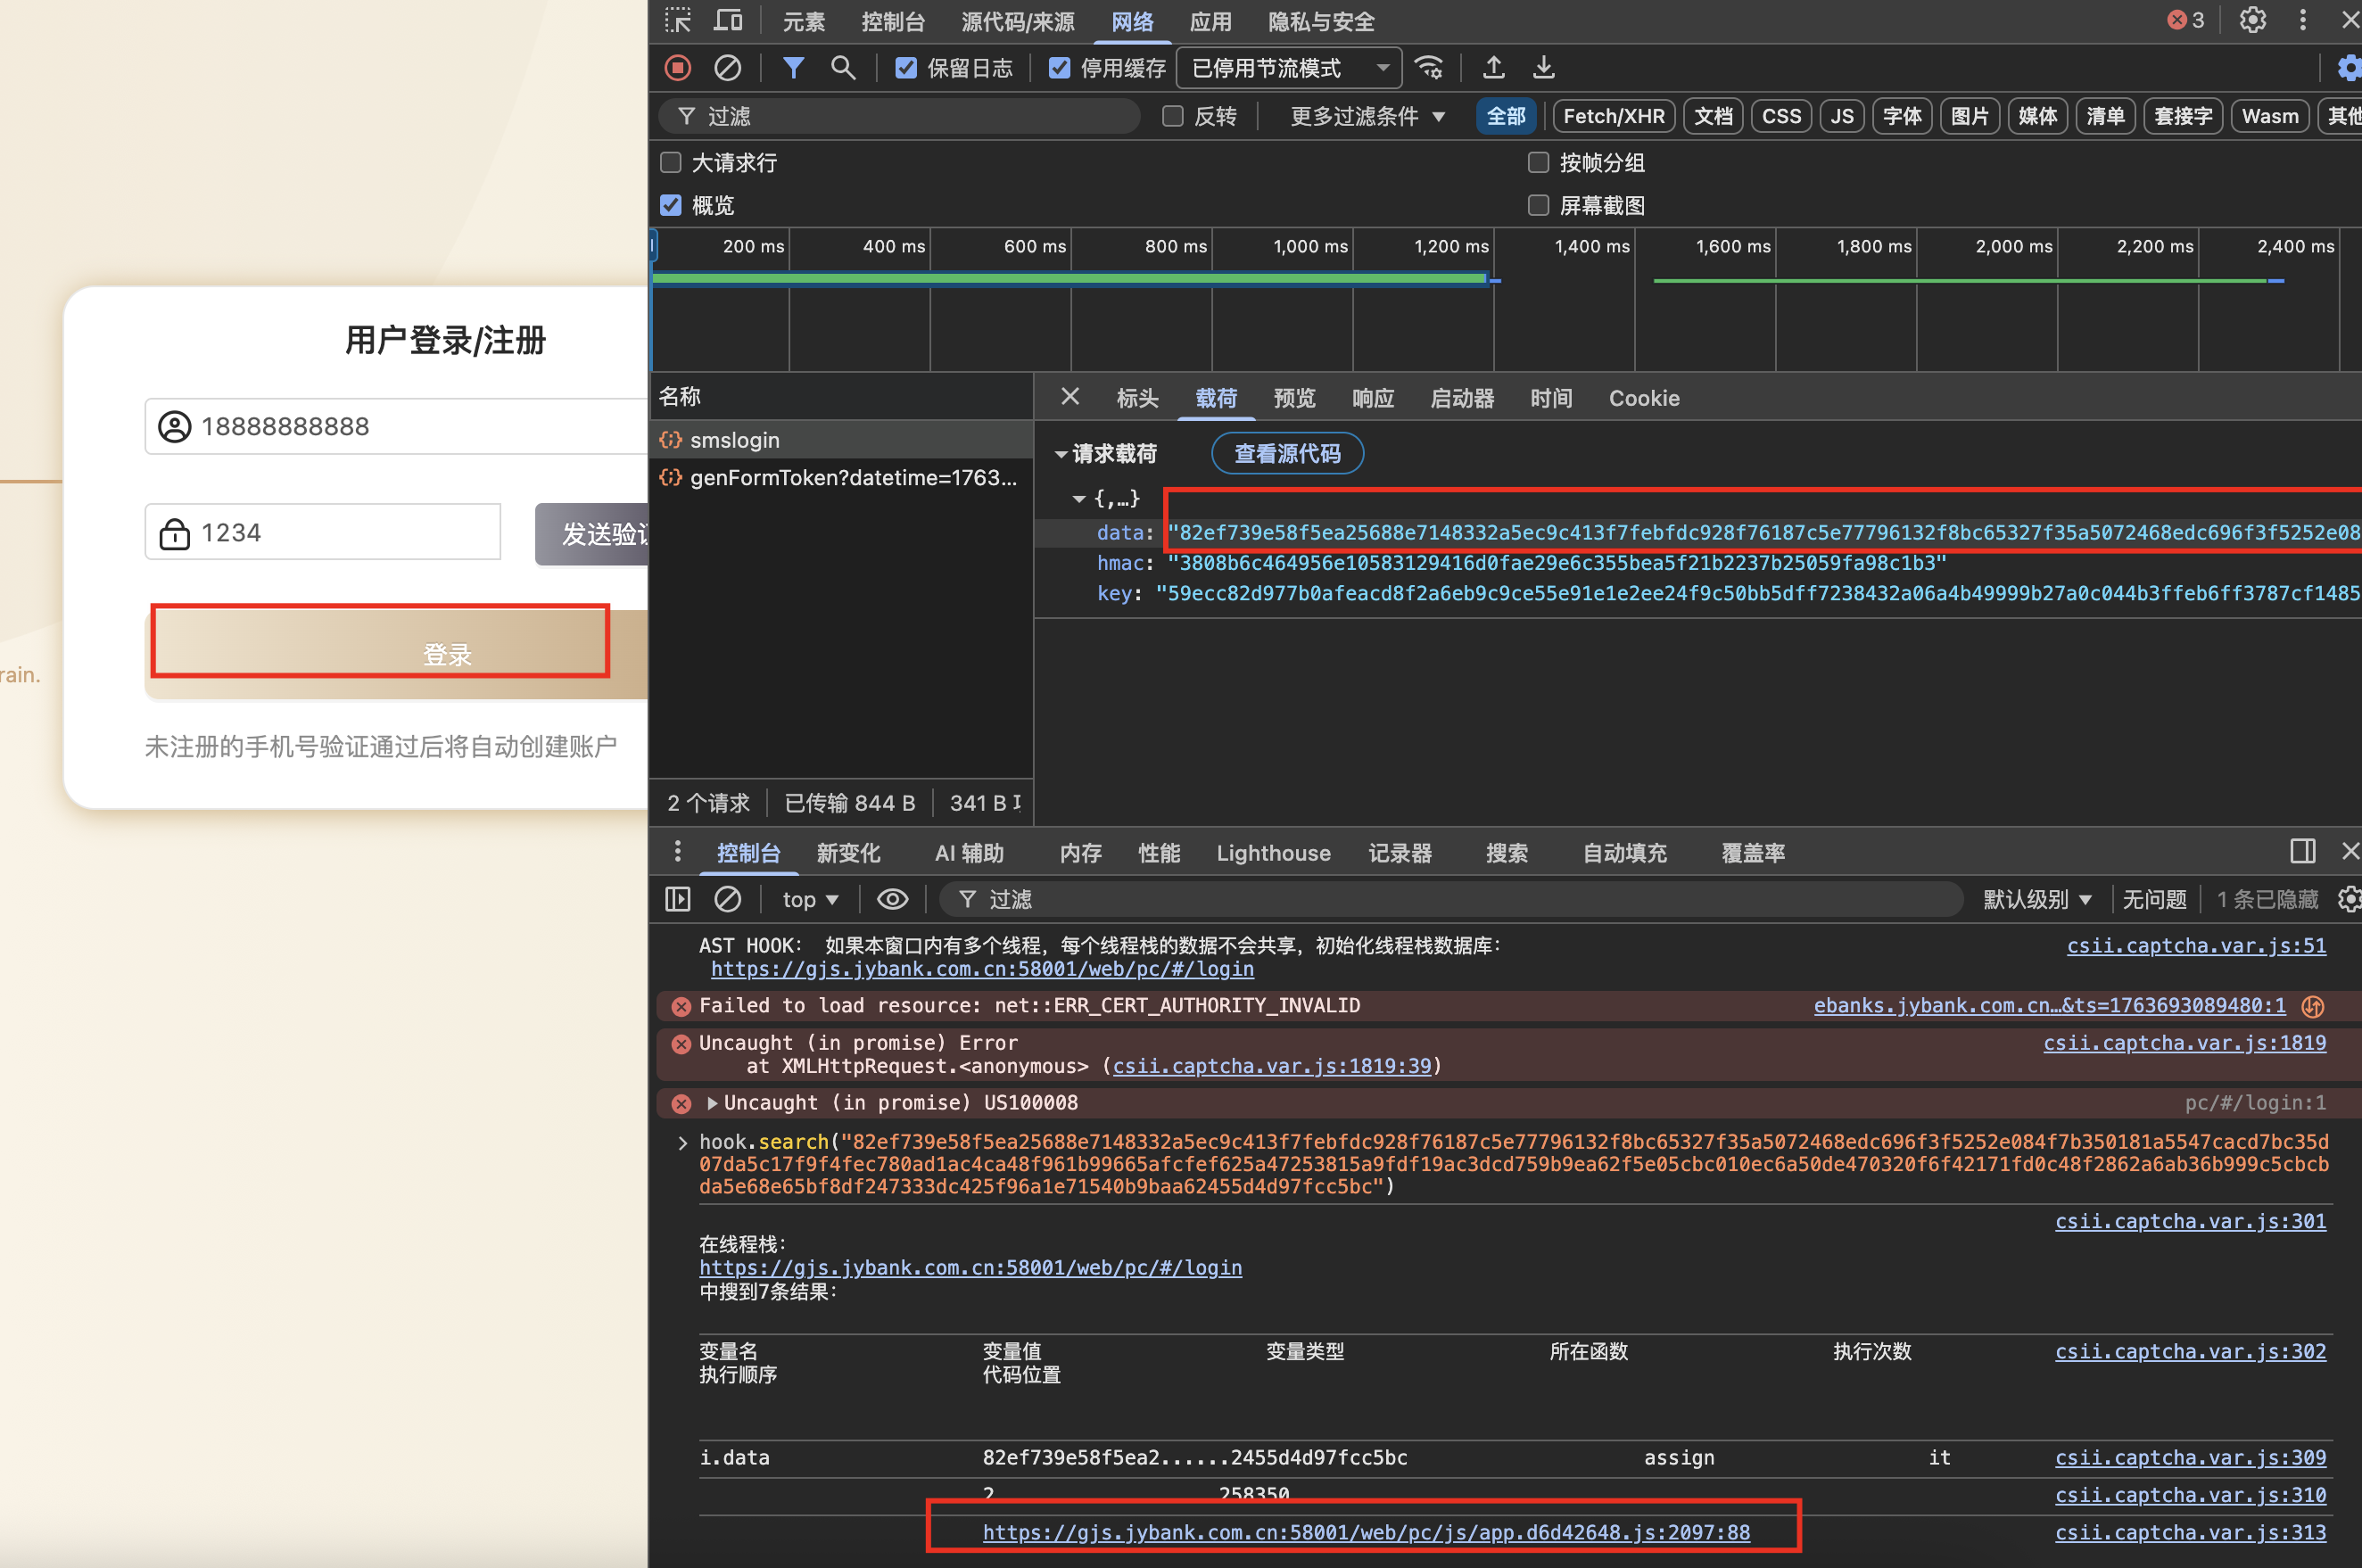Image resolution: width=2362 pixels, height=1568 pixels.
Task: Open network search magnifier icon
Action: coord(842,67)
